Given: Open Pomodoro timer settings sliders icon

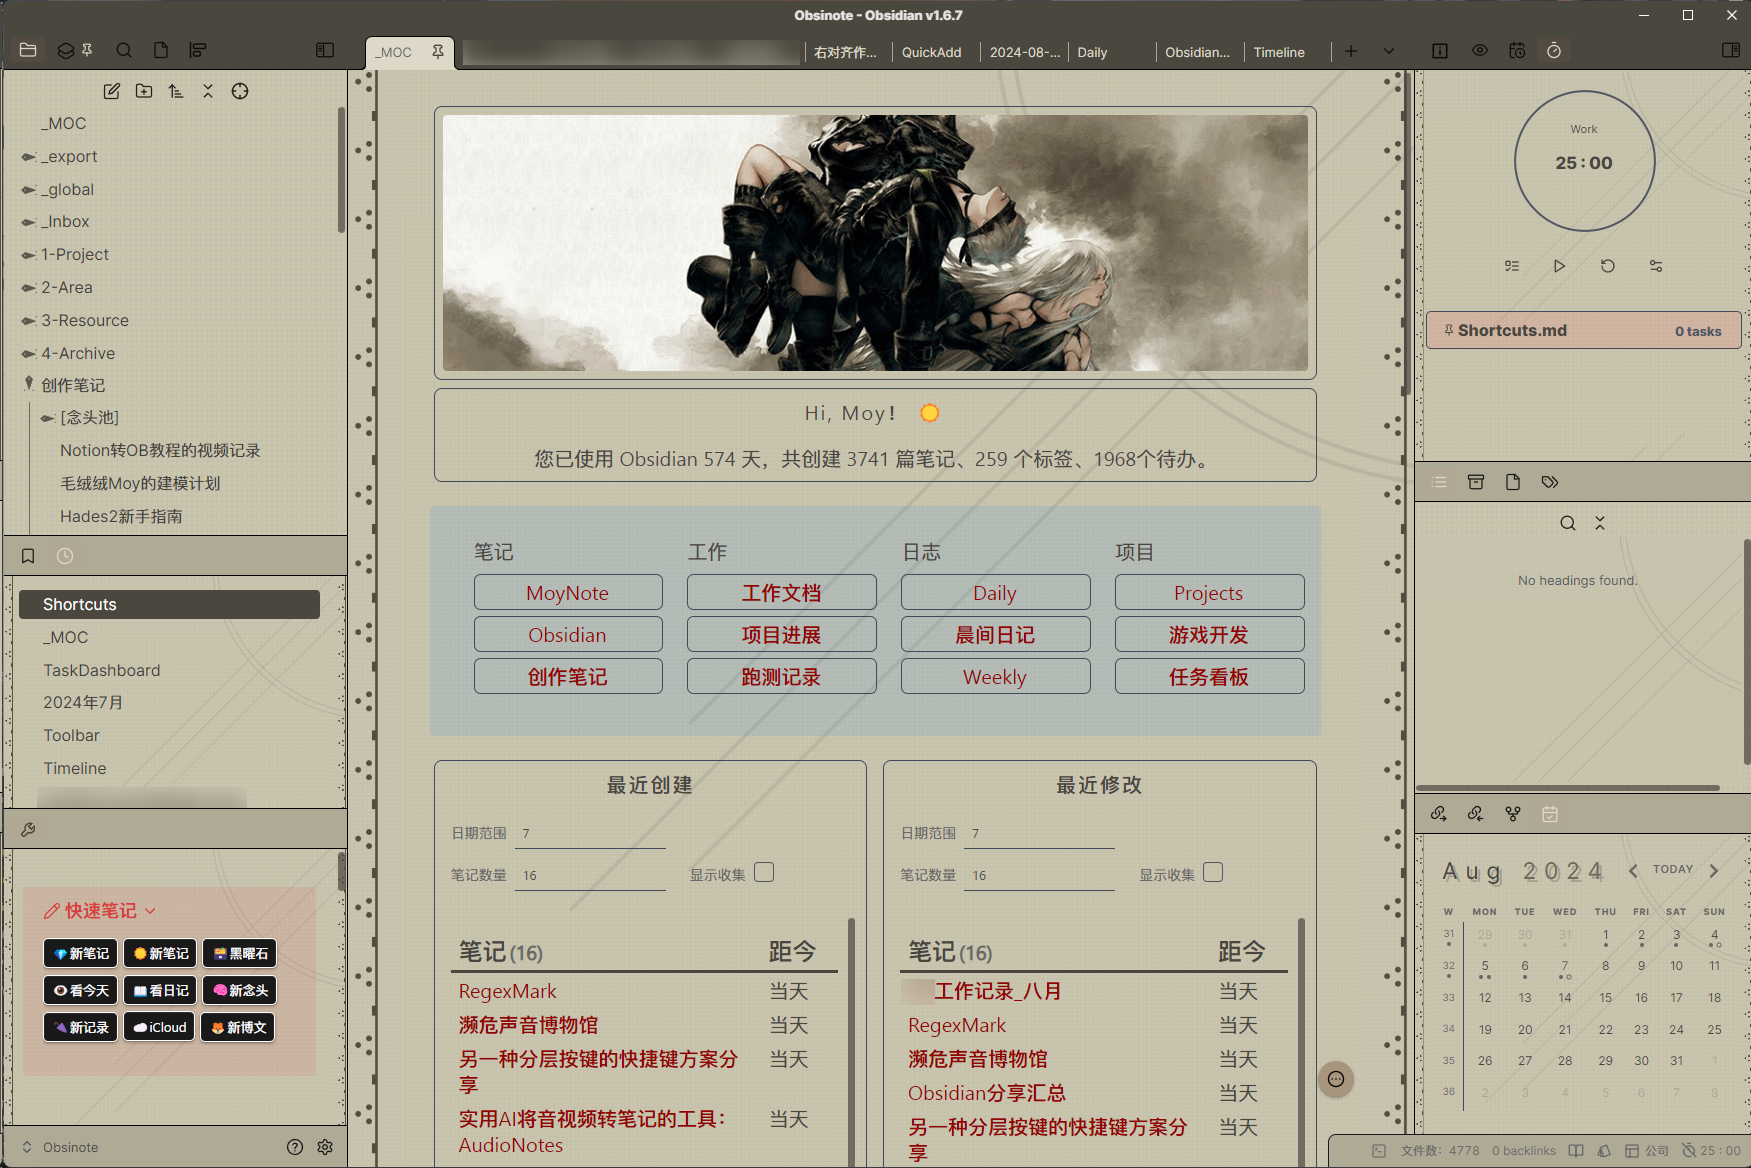Looking at the screenshot, I should (x=1656, y=266).
